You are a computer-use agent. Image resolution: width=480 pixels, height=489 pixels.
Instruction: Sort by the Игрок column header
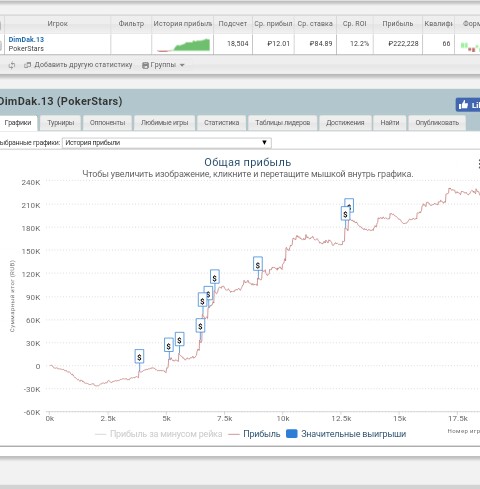point(57,24)
